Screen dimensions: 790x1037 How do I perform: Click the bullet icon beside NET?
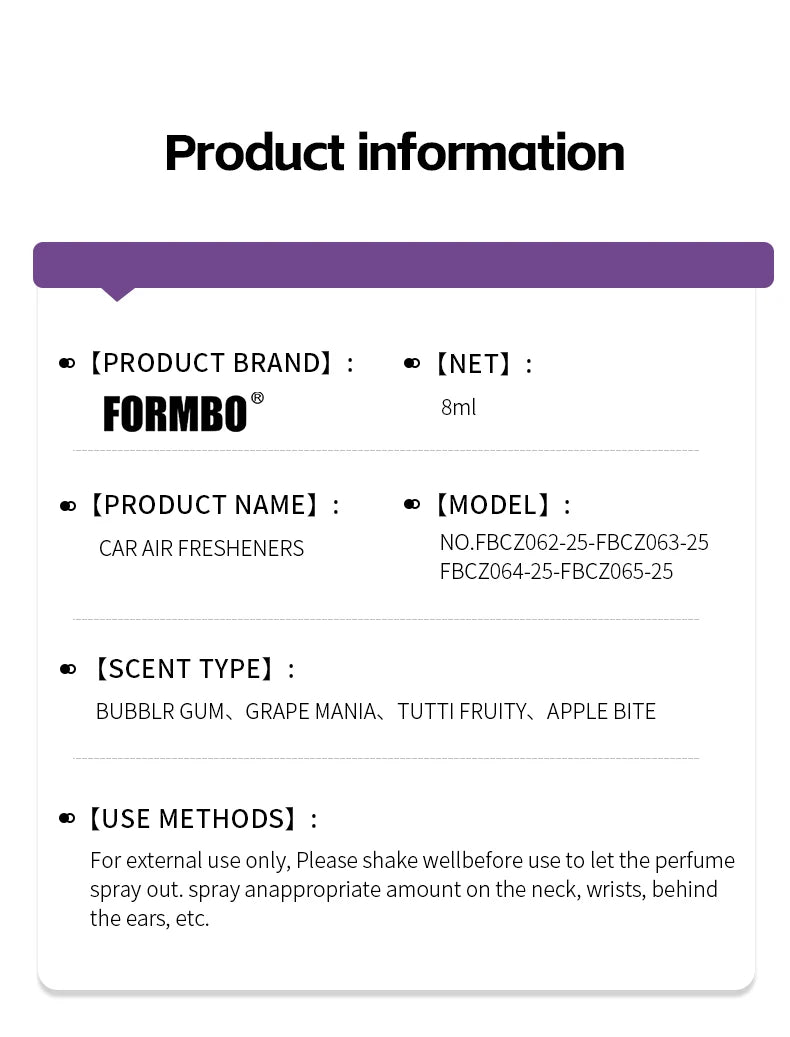coord(412,363)
